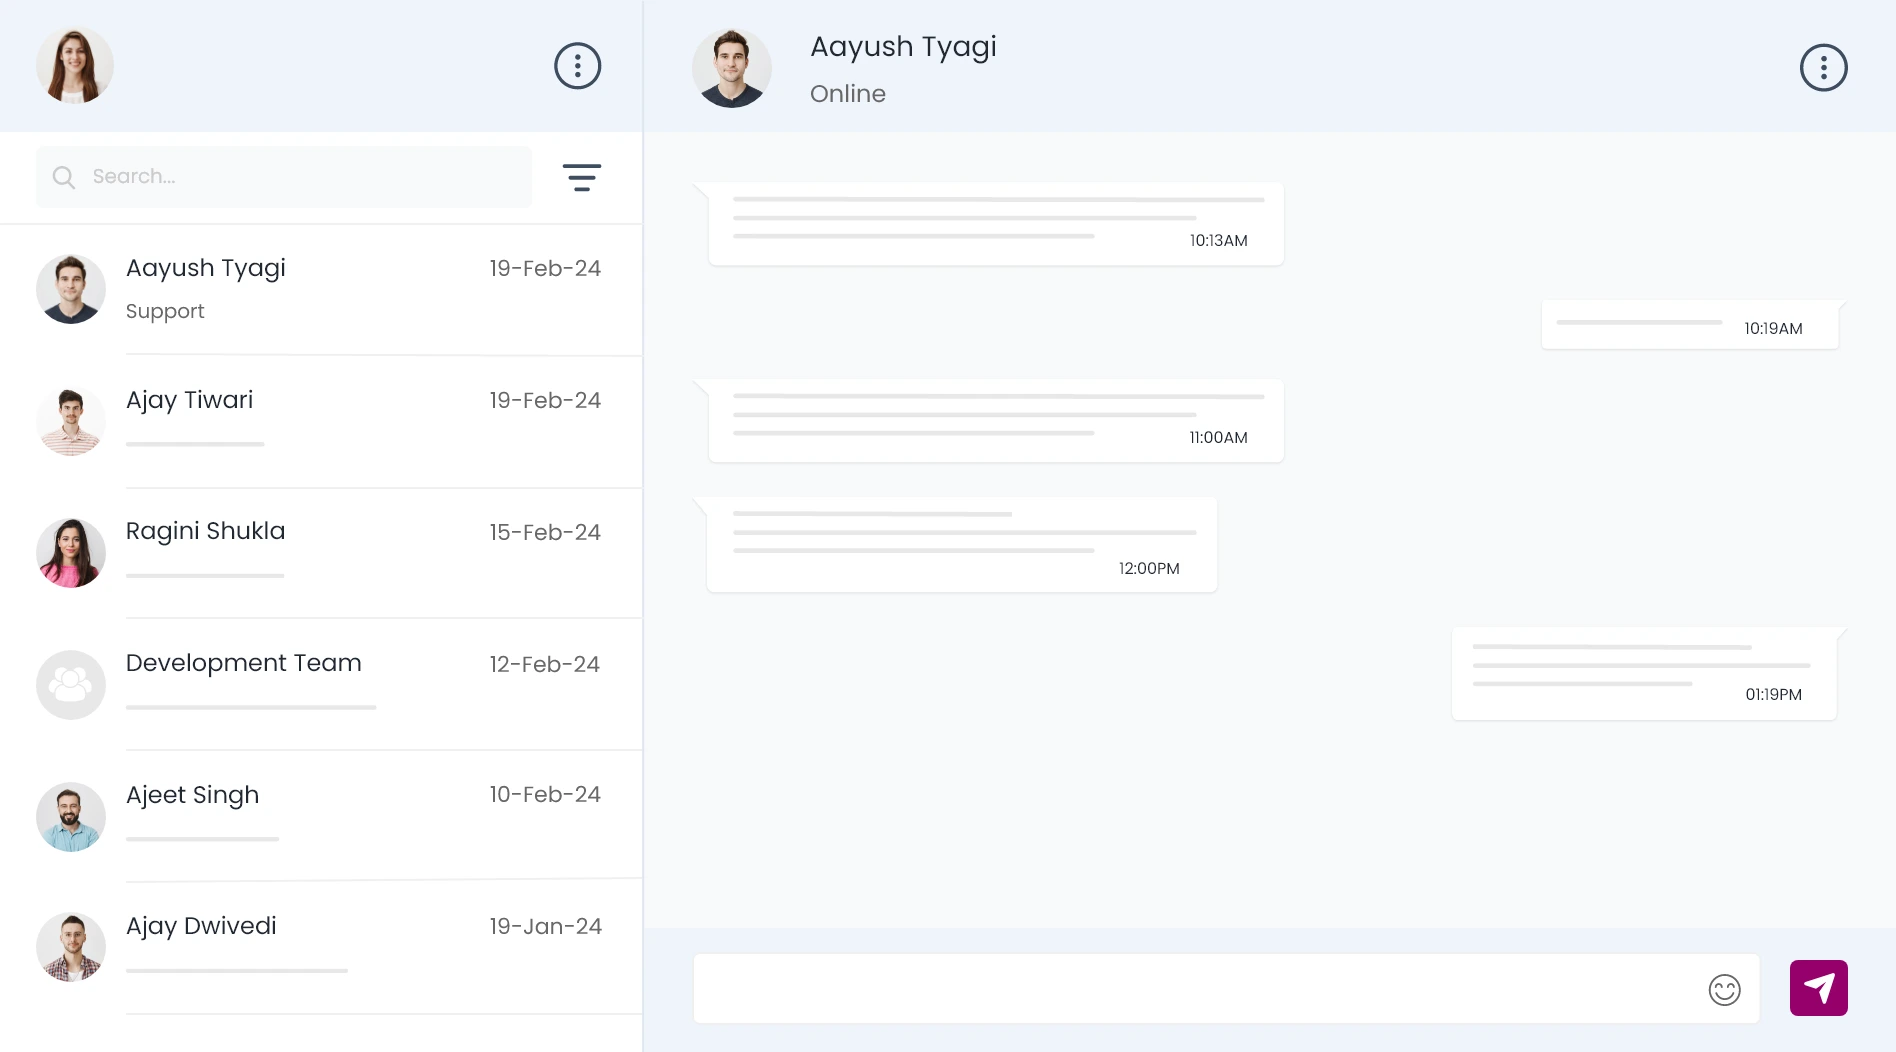
Task: Click the sent message at 01:19PM
Action: 1643,673
